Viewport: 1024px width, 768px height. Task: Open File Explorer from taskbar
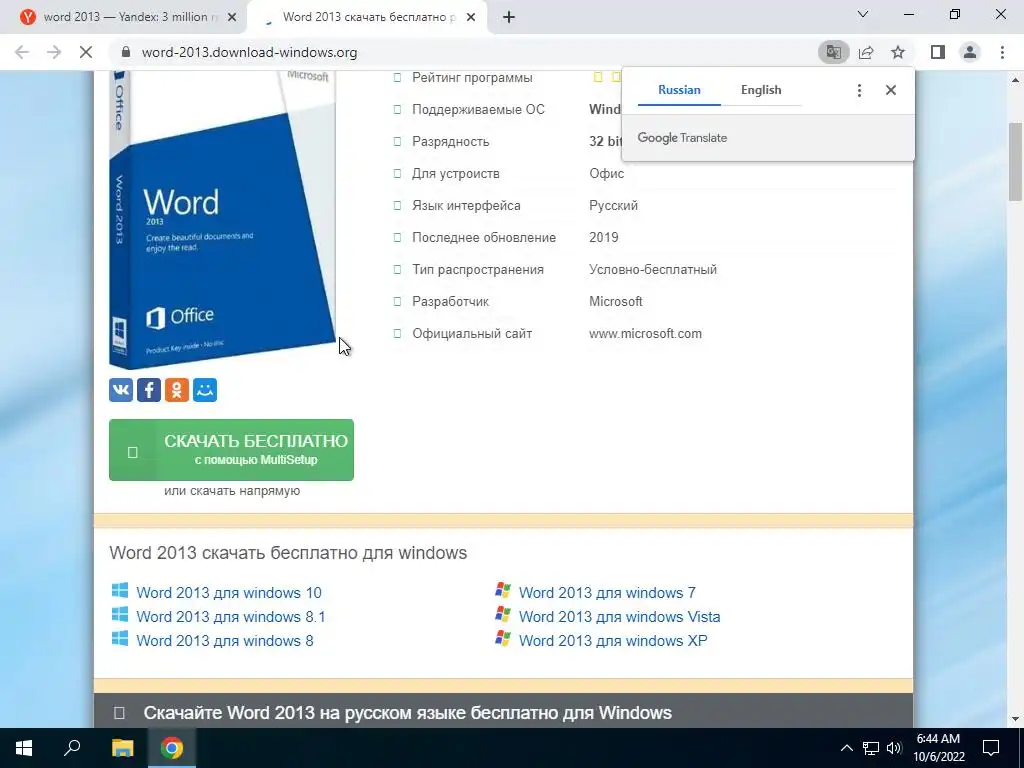click(x=122, y=748)
